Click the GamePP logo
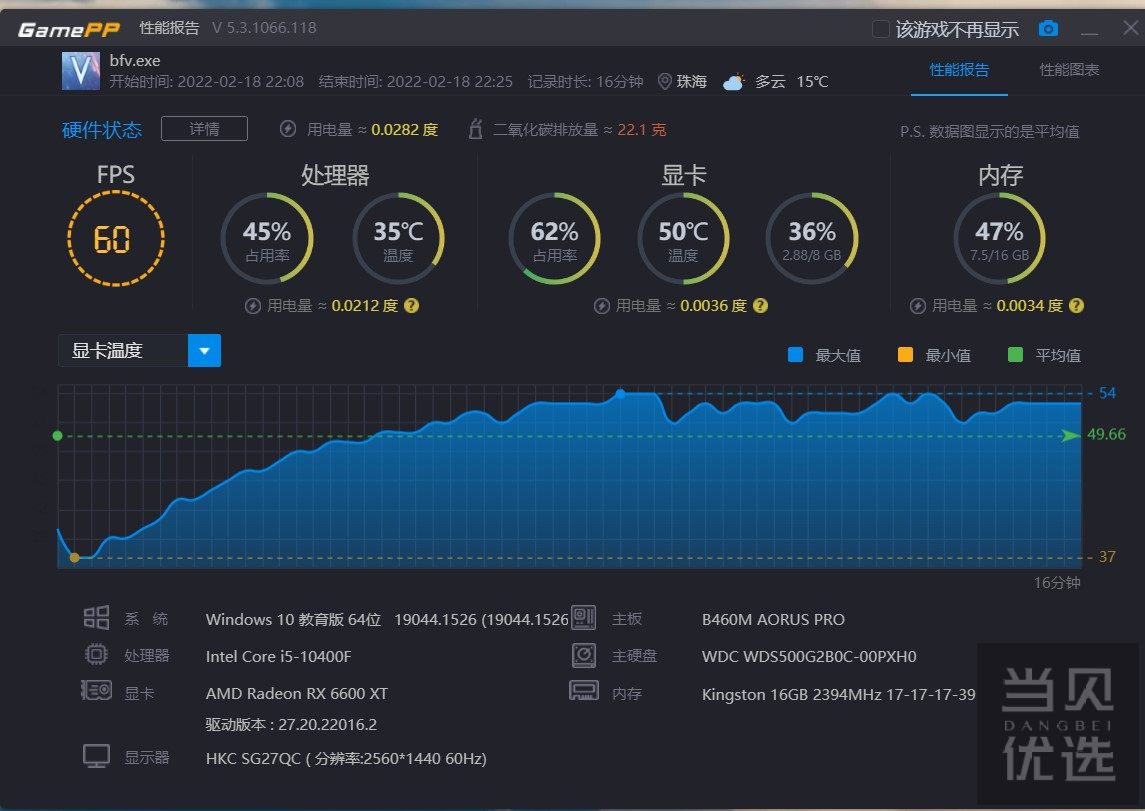Viewport: 1145px width, 811px height. pyautogui.click(x=69, y=29)
